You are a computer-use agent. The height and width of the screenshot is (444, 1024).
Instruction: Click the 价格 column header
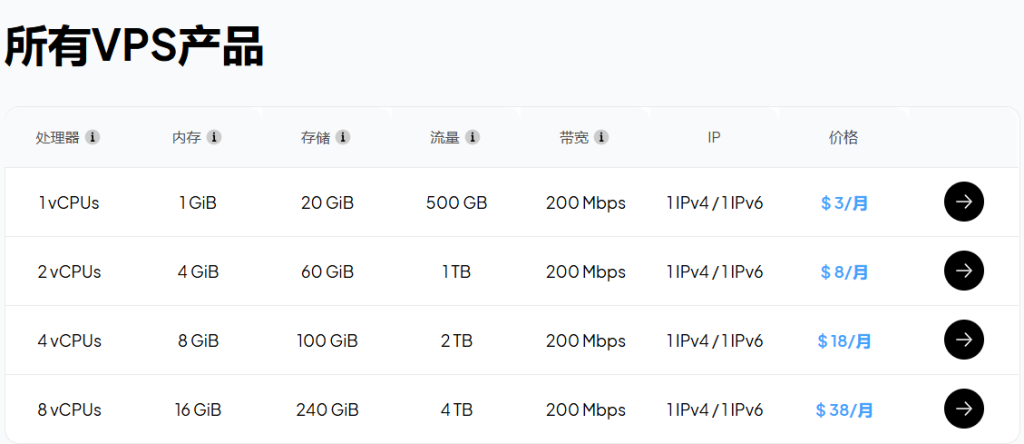click(x=843, y=138)
